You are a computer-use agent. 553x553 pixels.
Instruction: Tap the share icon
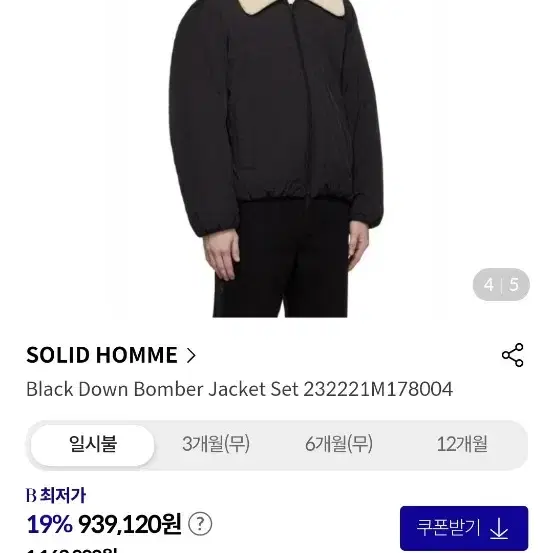(512, 355)
